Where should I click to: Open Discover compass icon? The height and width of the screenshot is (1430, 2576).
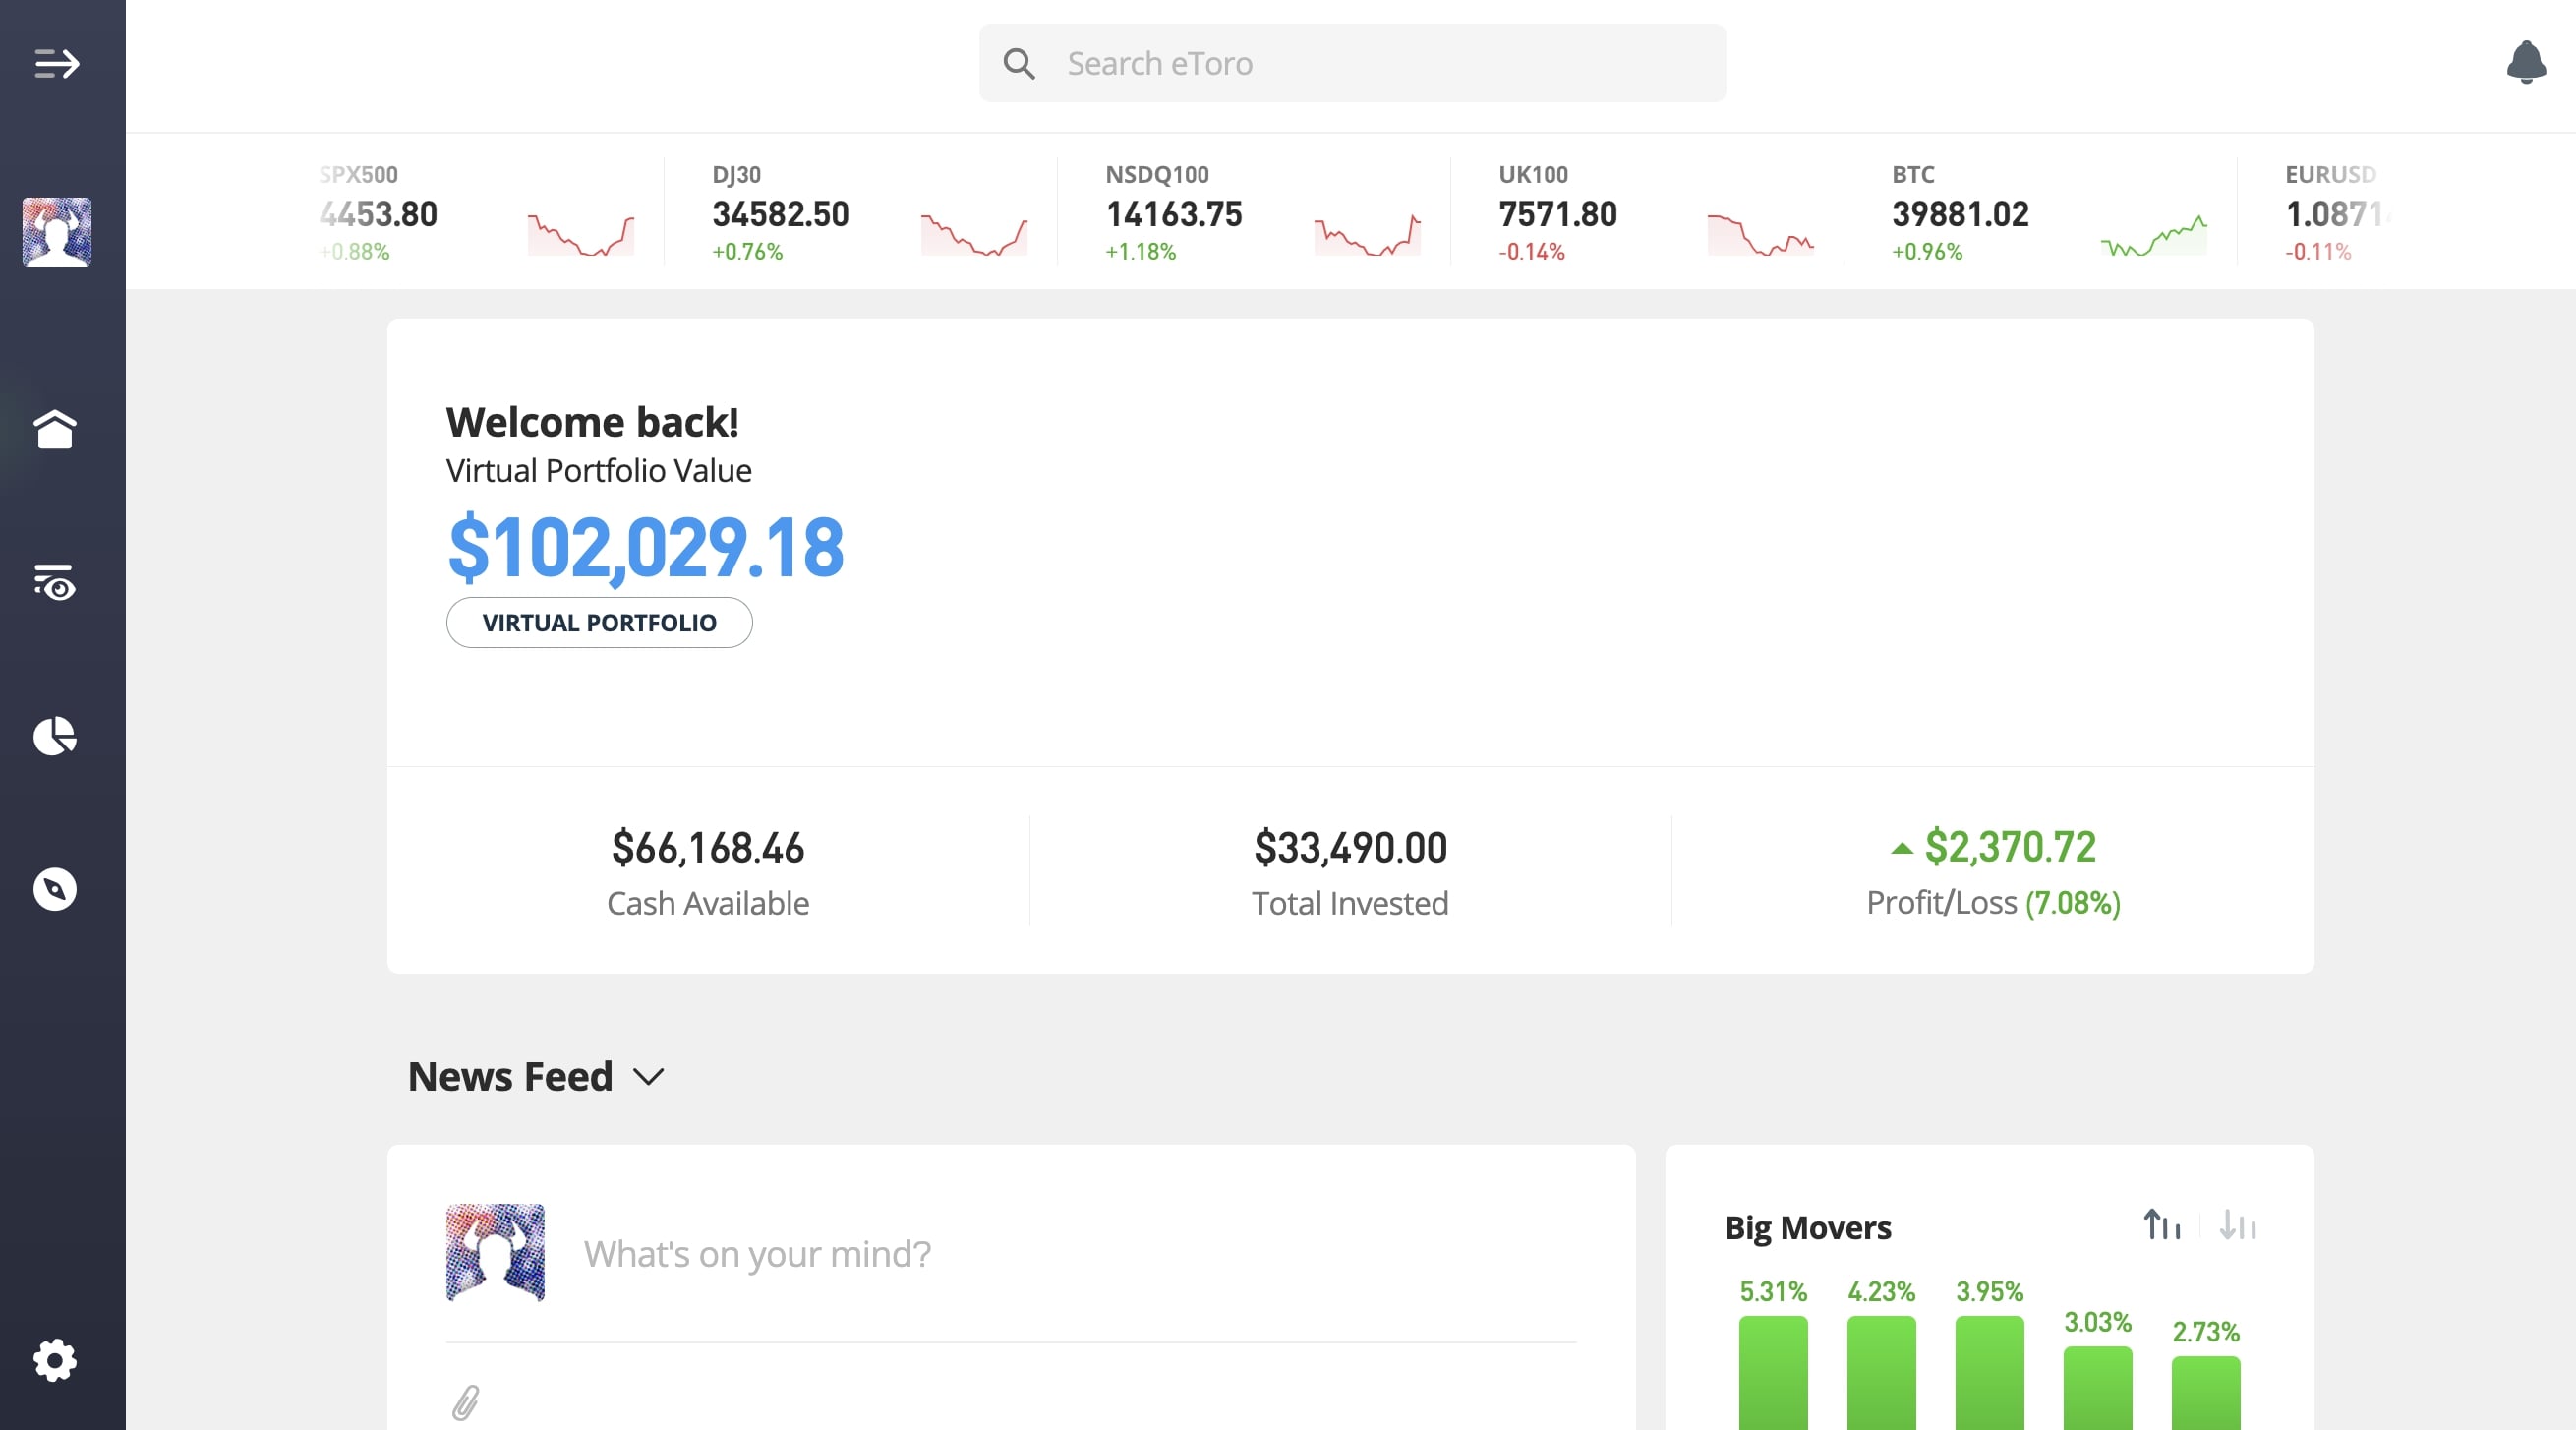pos(55,889)
